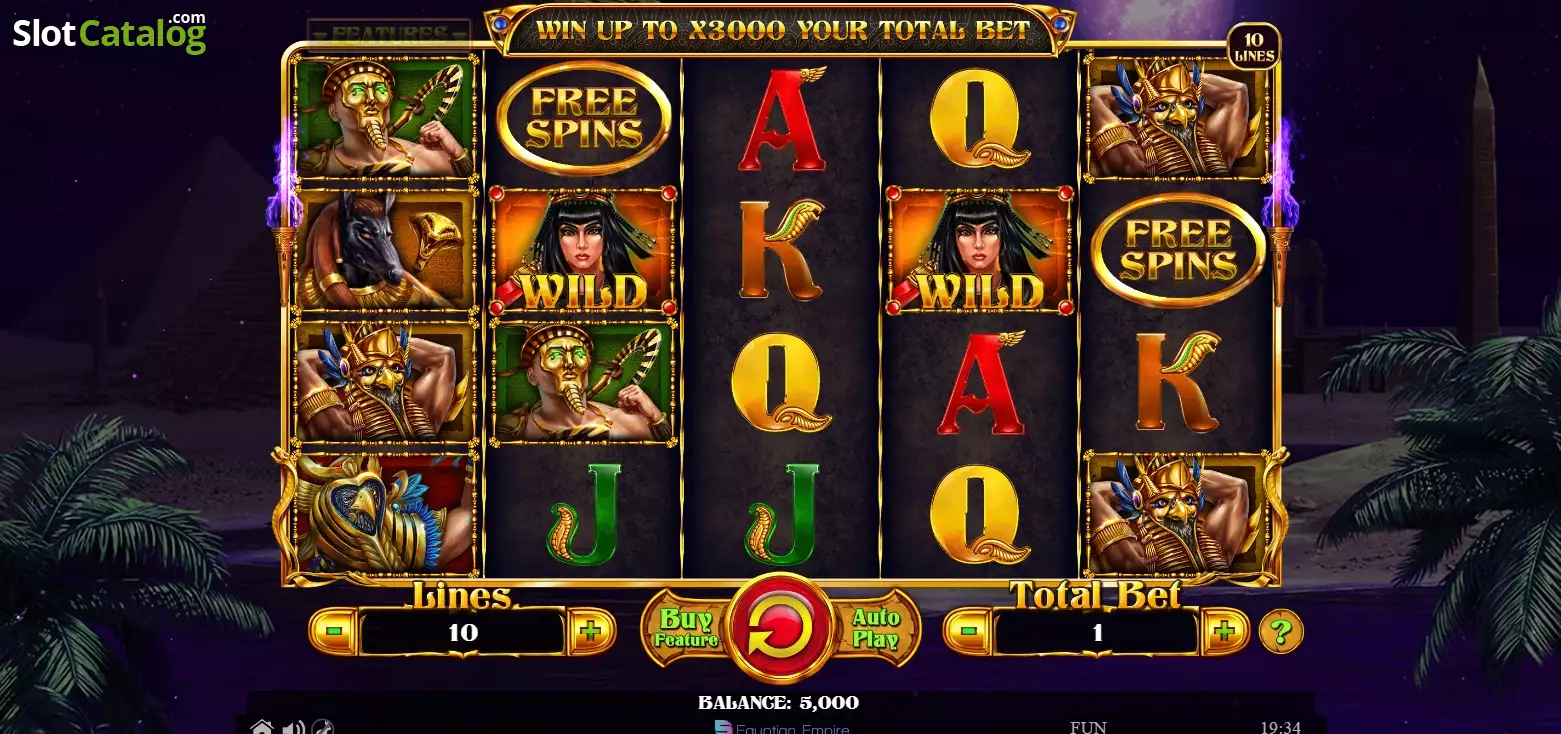Expand the Features dropdown tab

[x=388, y=33]
